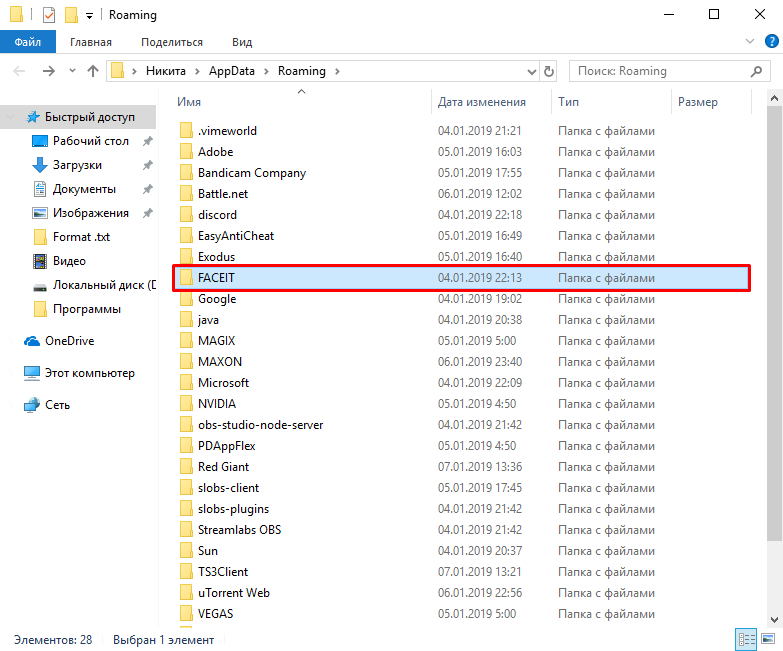Viewport: 783px width, 651px height.
Task: Open the quick access toolbar customize dropdown
Action: click(89, 16)
